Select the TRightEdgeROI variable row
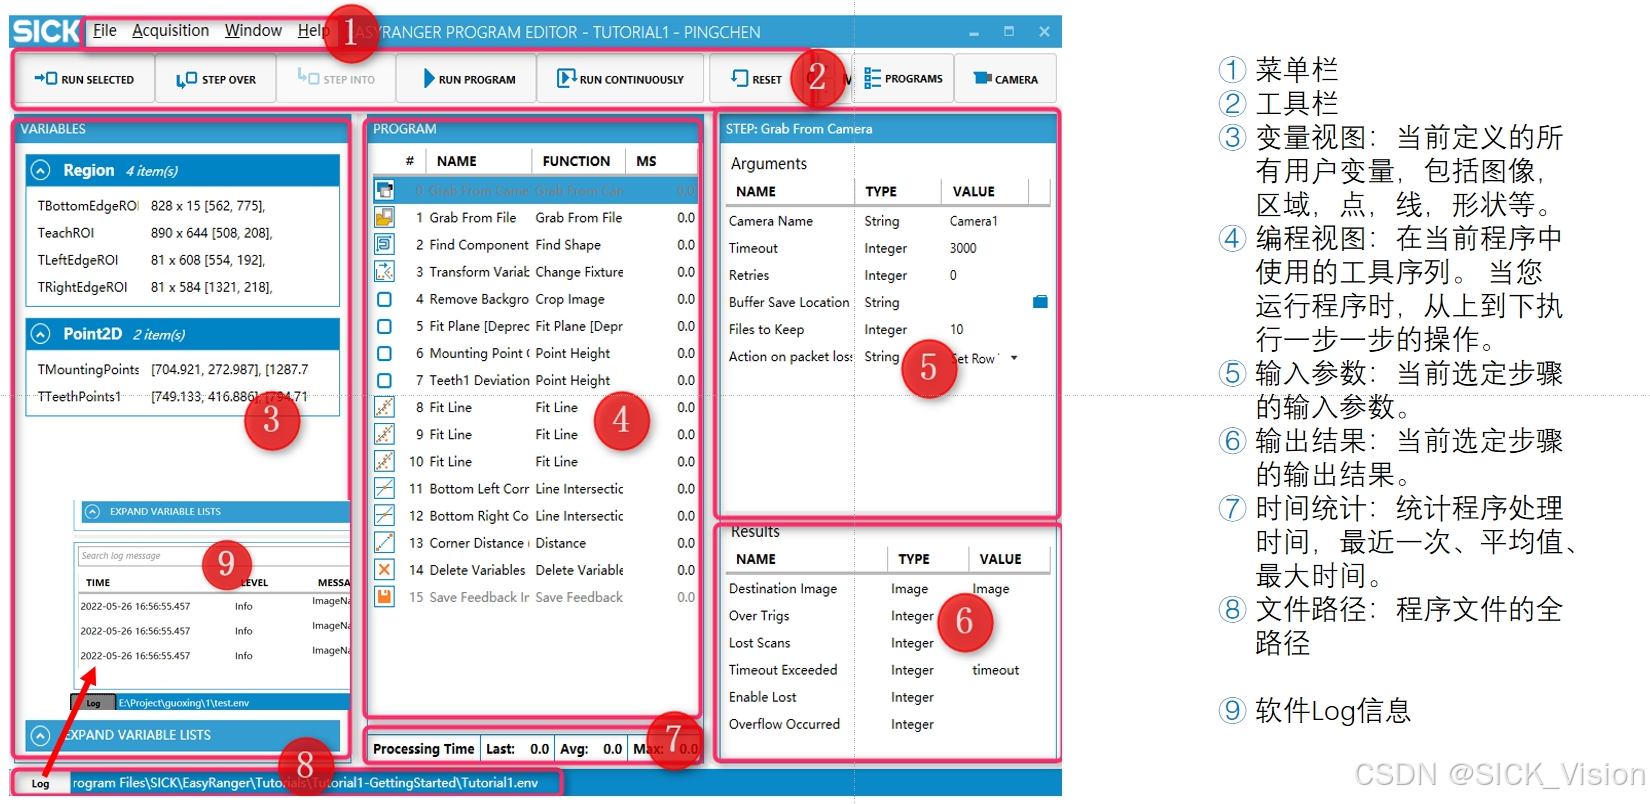The image size is (1650, 804). point(183,287)
